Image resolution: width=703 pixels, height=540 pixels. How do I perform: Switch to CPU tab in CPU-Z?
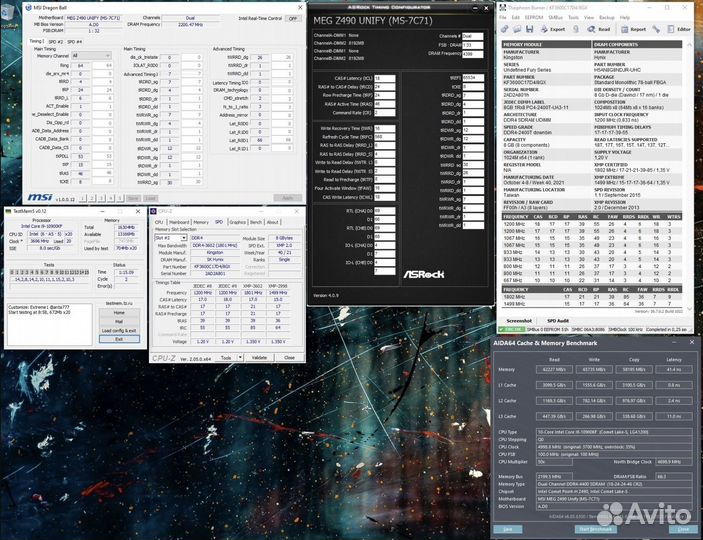(159, 222)
